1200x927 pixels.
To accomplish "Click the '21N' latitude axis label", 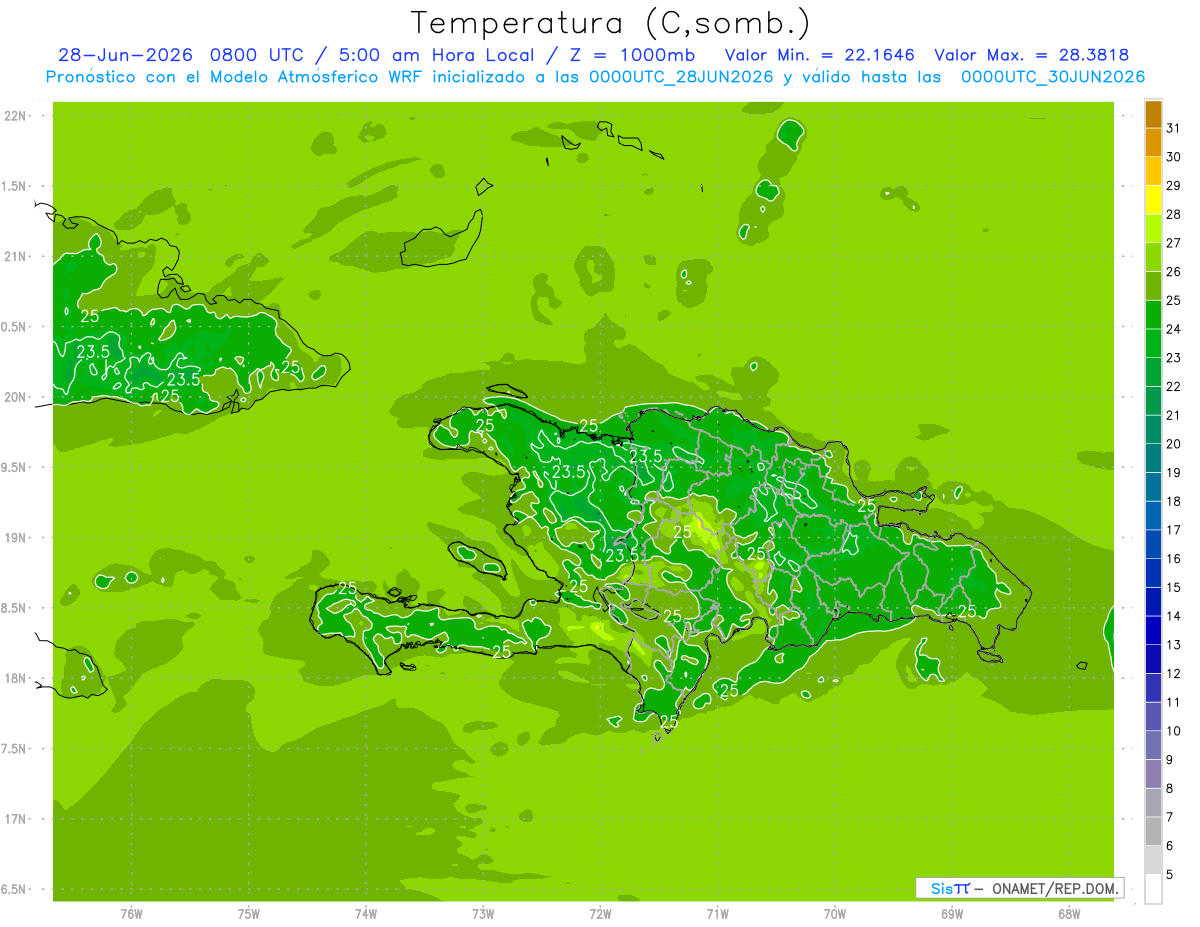I will [x=17, y=257].
